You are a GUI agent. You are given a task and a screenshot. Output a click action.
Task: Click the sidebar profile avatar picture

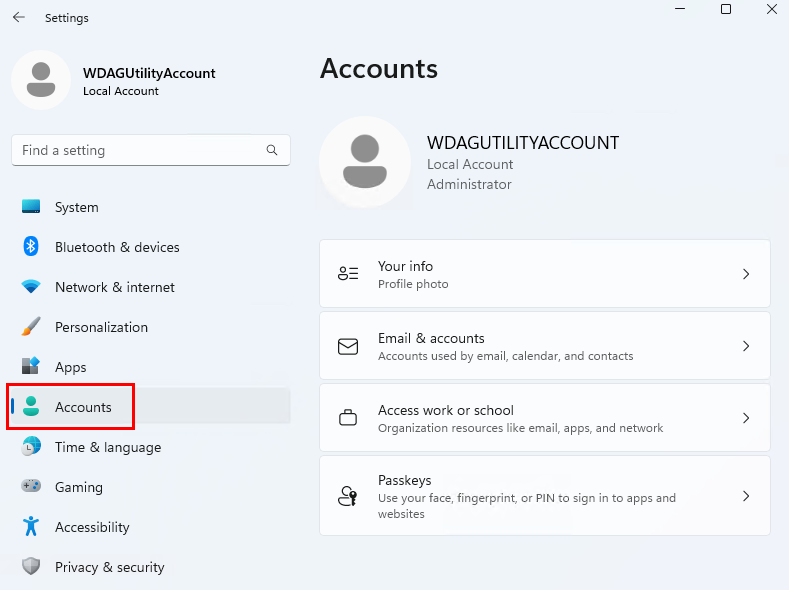[41, 80]
